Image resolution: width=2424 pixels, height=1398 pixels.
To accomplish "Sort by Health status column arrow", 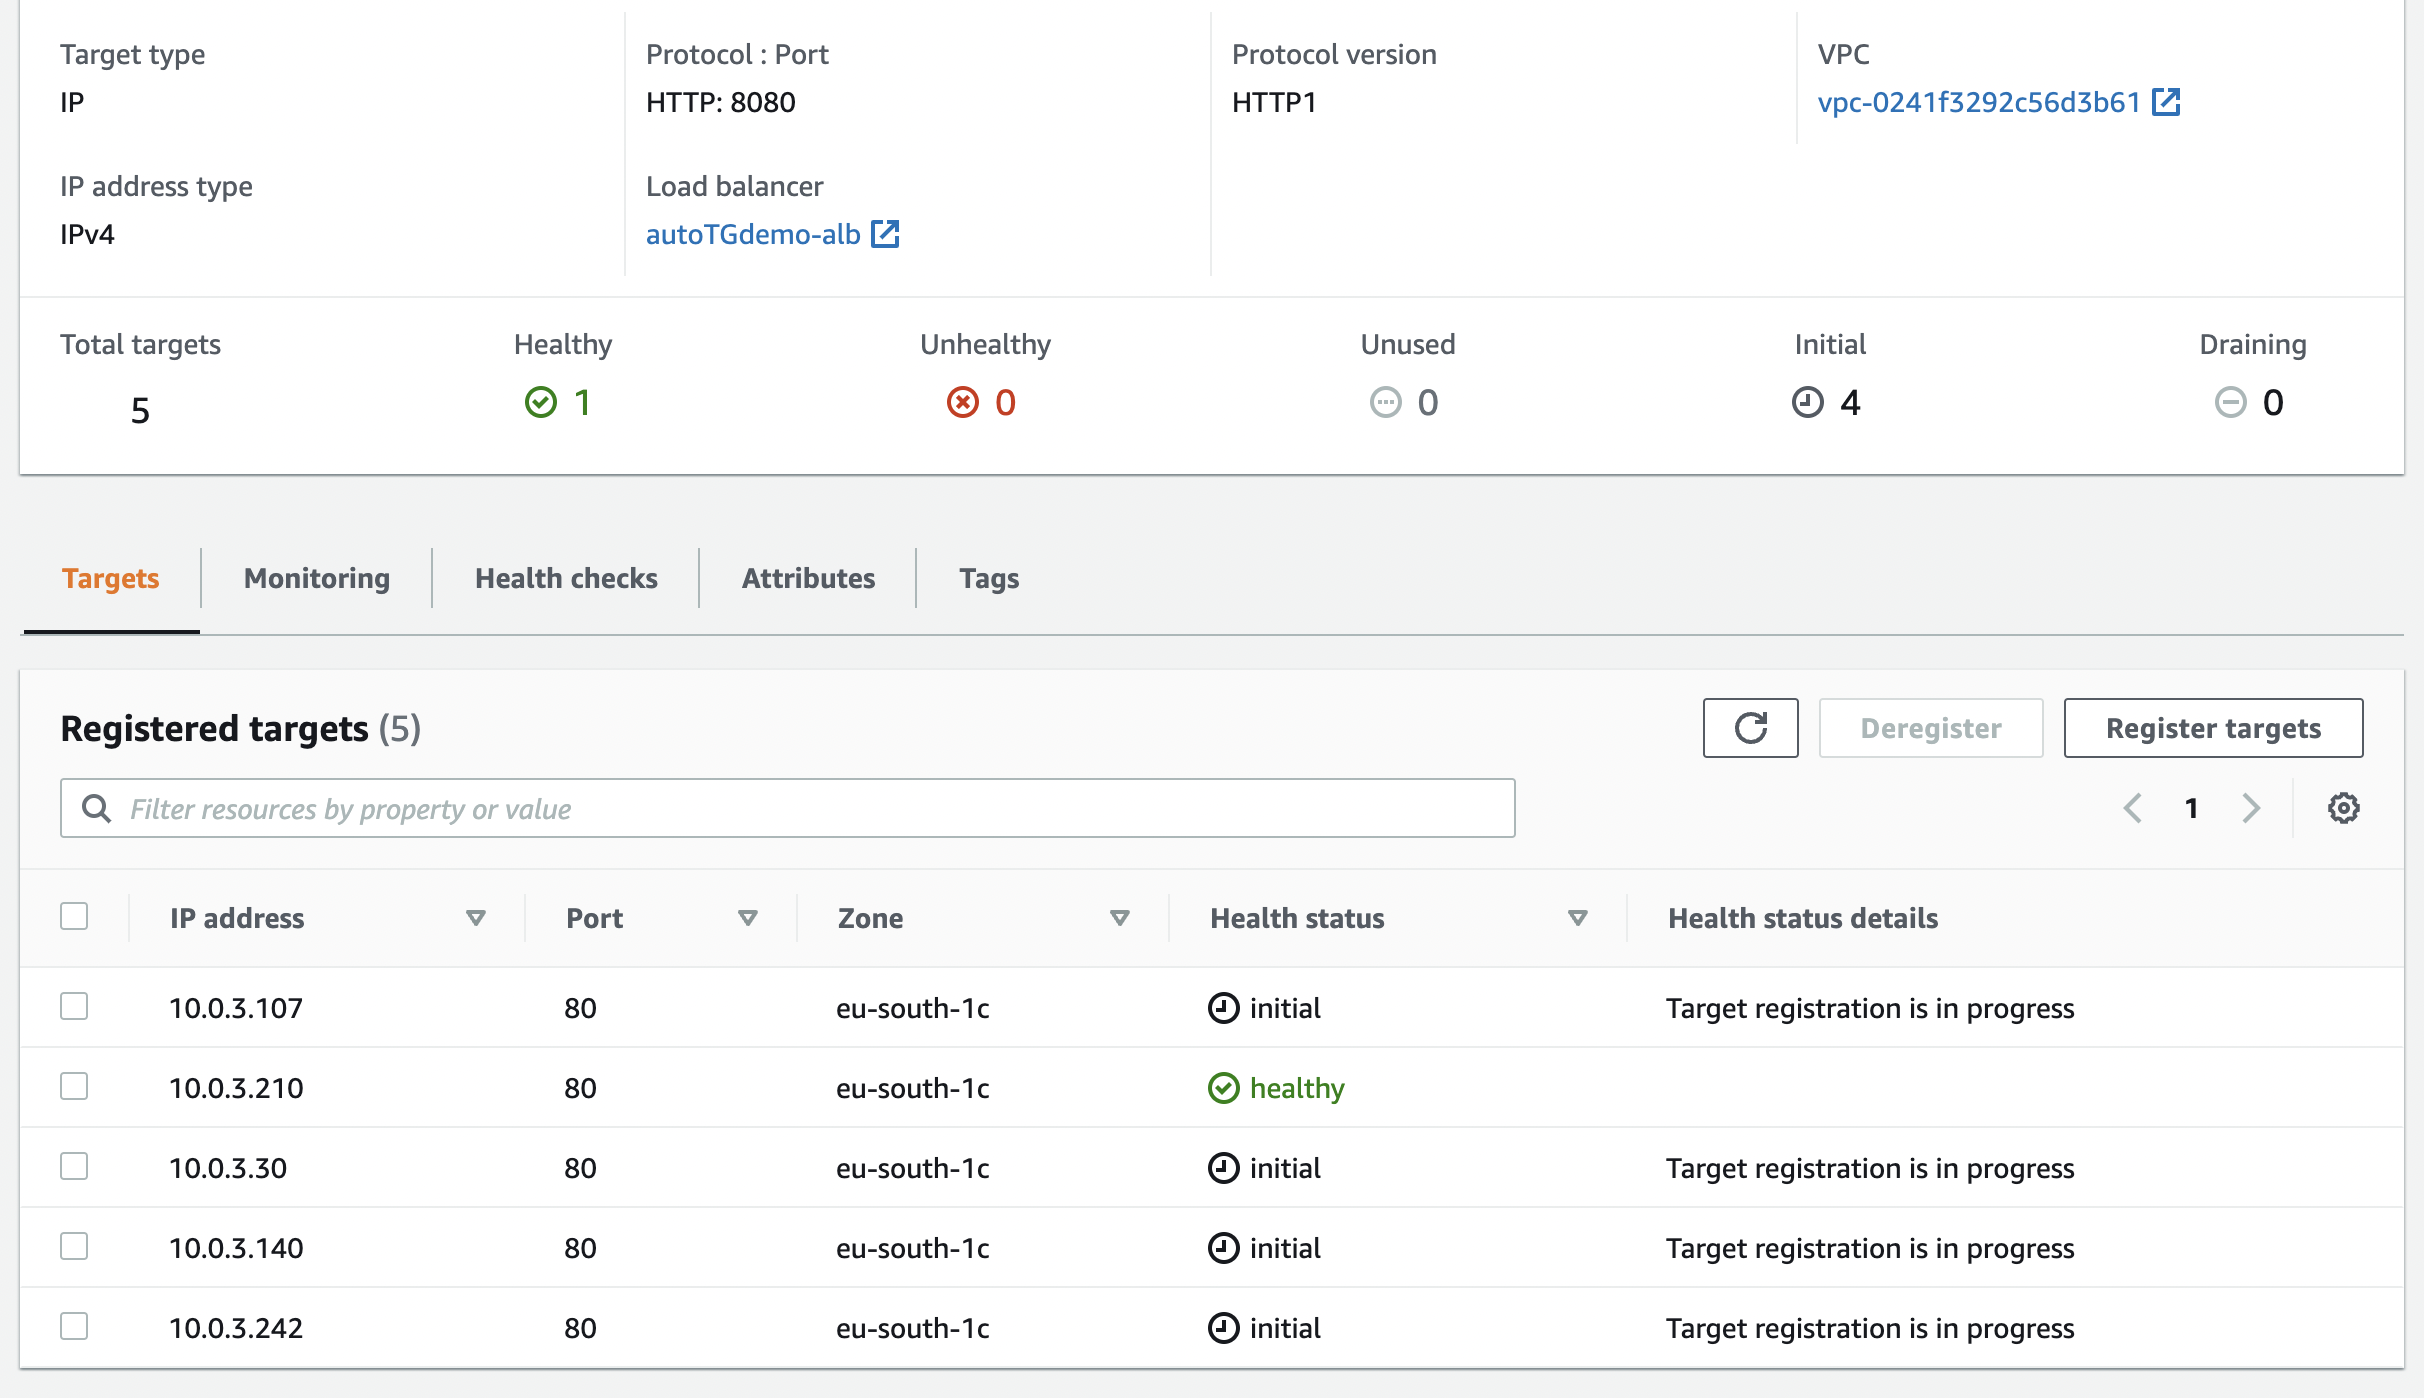I will tap(1577, 918).
